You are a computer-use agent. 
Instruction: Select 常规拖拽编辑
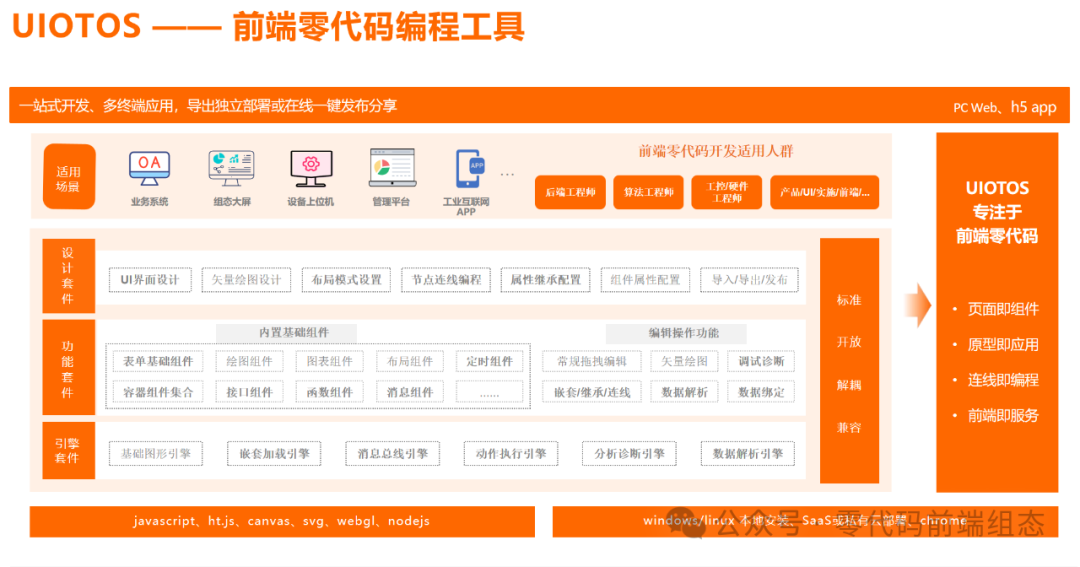592,361
